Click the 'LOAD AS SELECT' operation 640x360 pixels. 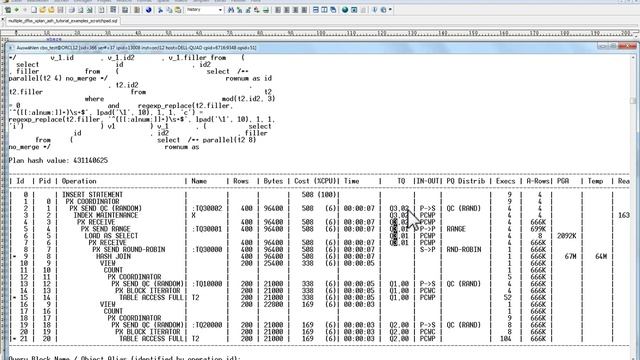point(111,236)
